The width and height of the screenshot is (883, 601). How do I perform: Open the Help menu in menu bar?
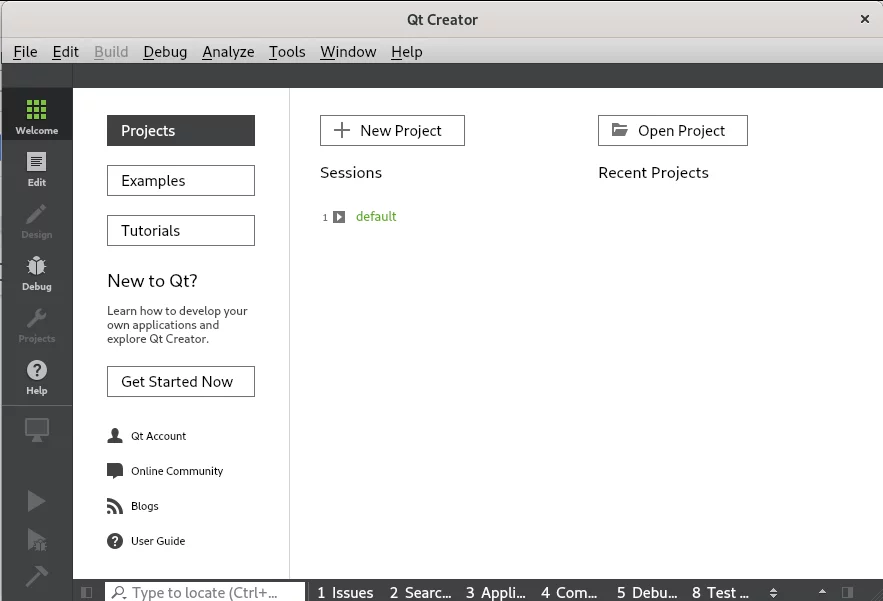click(407, 52)
